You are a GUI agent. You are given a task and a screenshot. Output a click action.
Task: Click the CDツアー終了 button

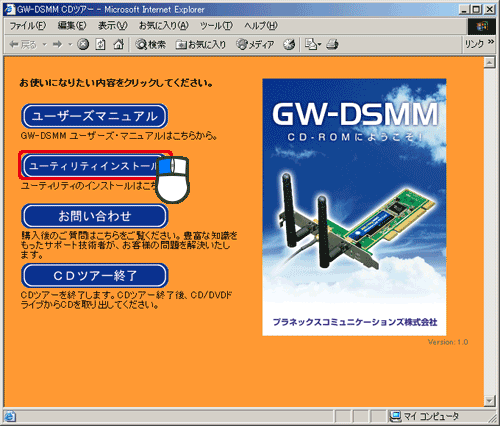click(95, 275)
